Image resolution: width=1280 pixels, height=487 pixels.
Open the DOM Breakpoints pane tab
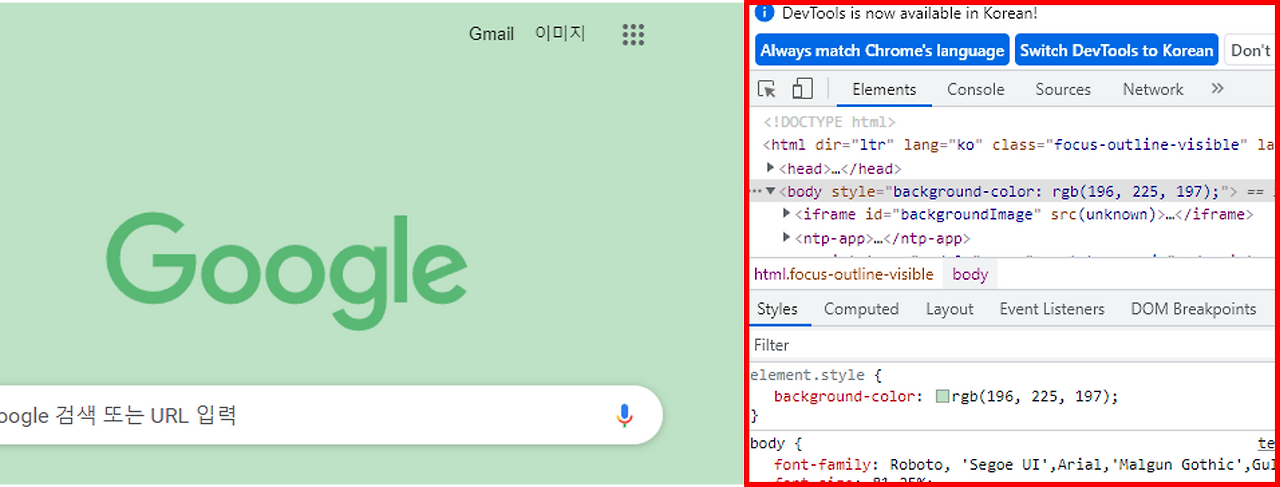point(1193,309)
